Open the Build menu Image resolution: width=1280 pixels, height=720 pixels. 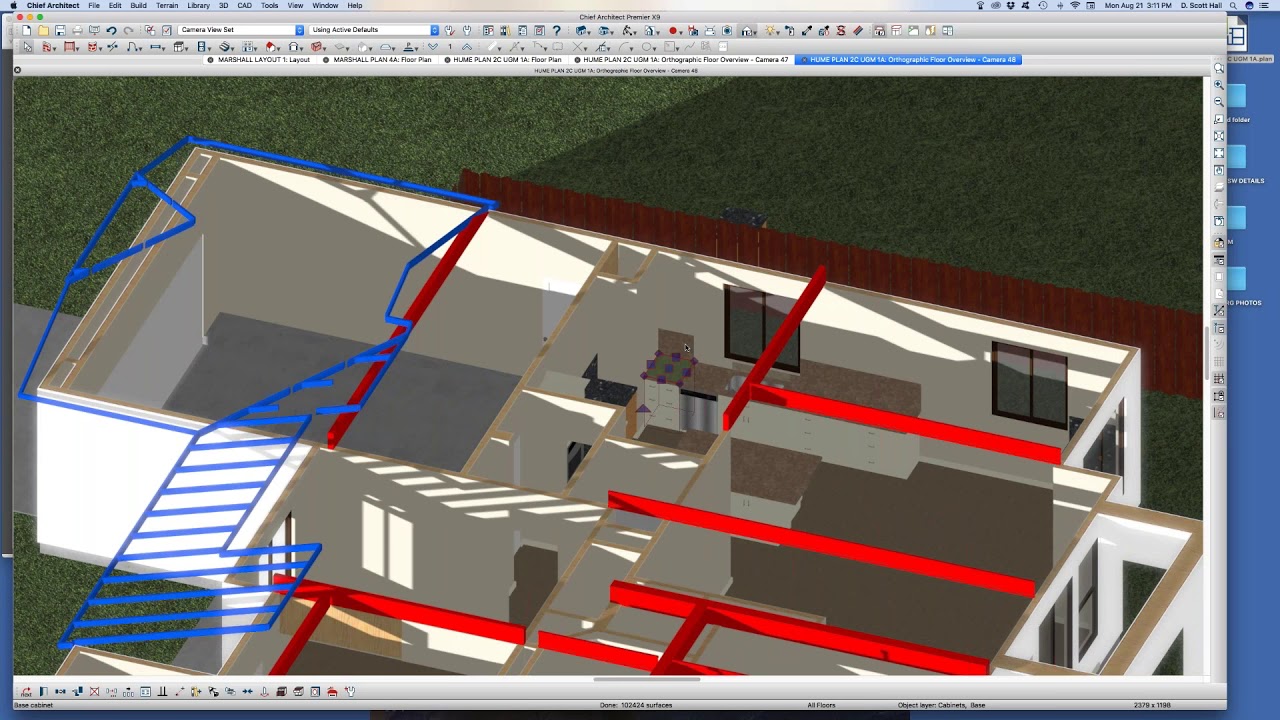click(x=138, y=6)
